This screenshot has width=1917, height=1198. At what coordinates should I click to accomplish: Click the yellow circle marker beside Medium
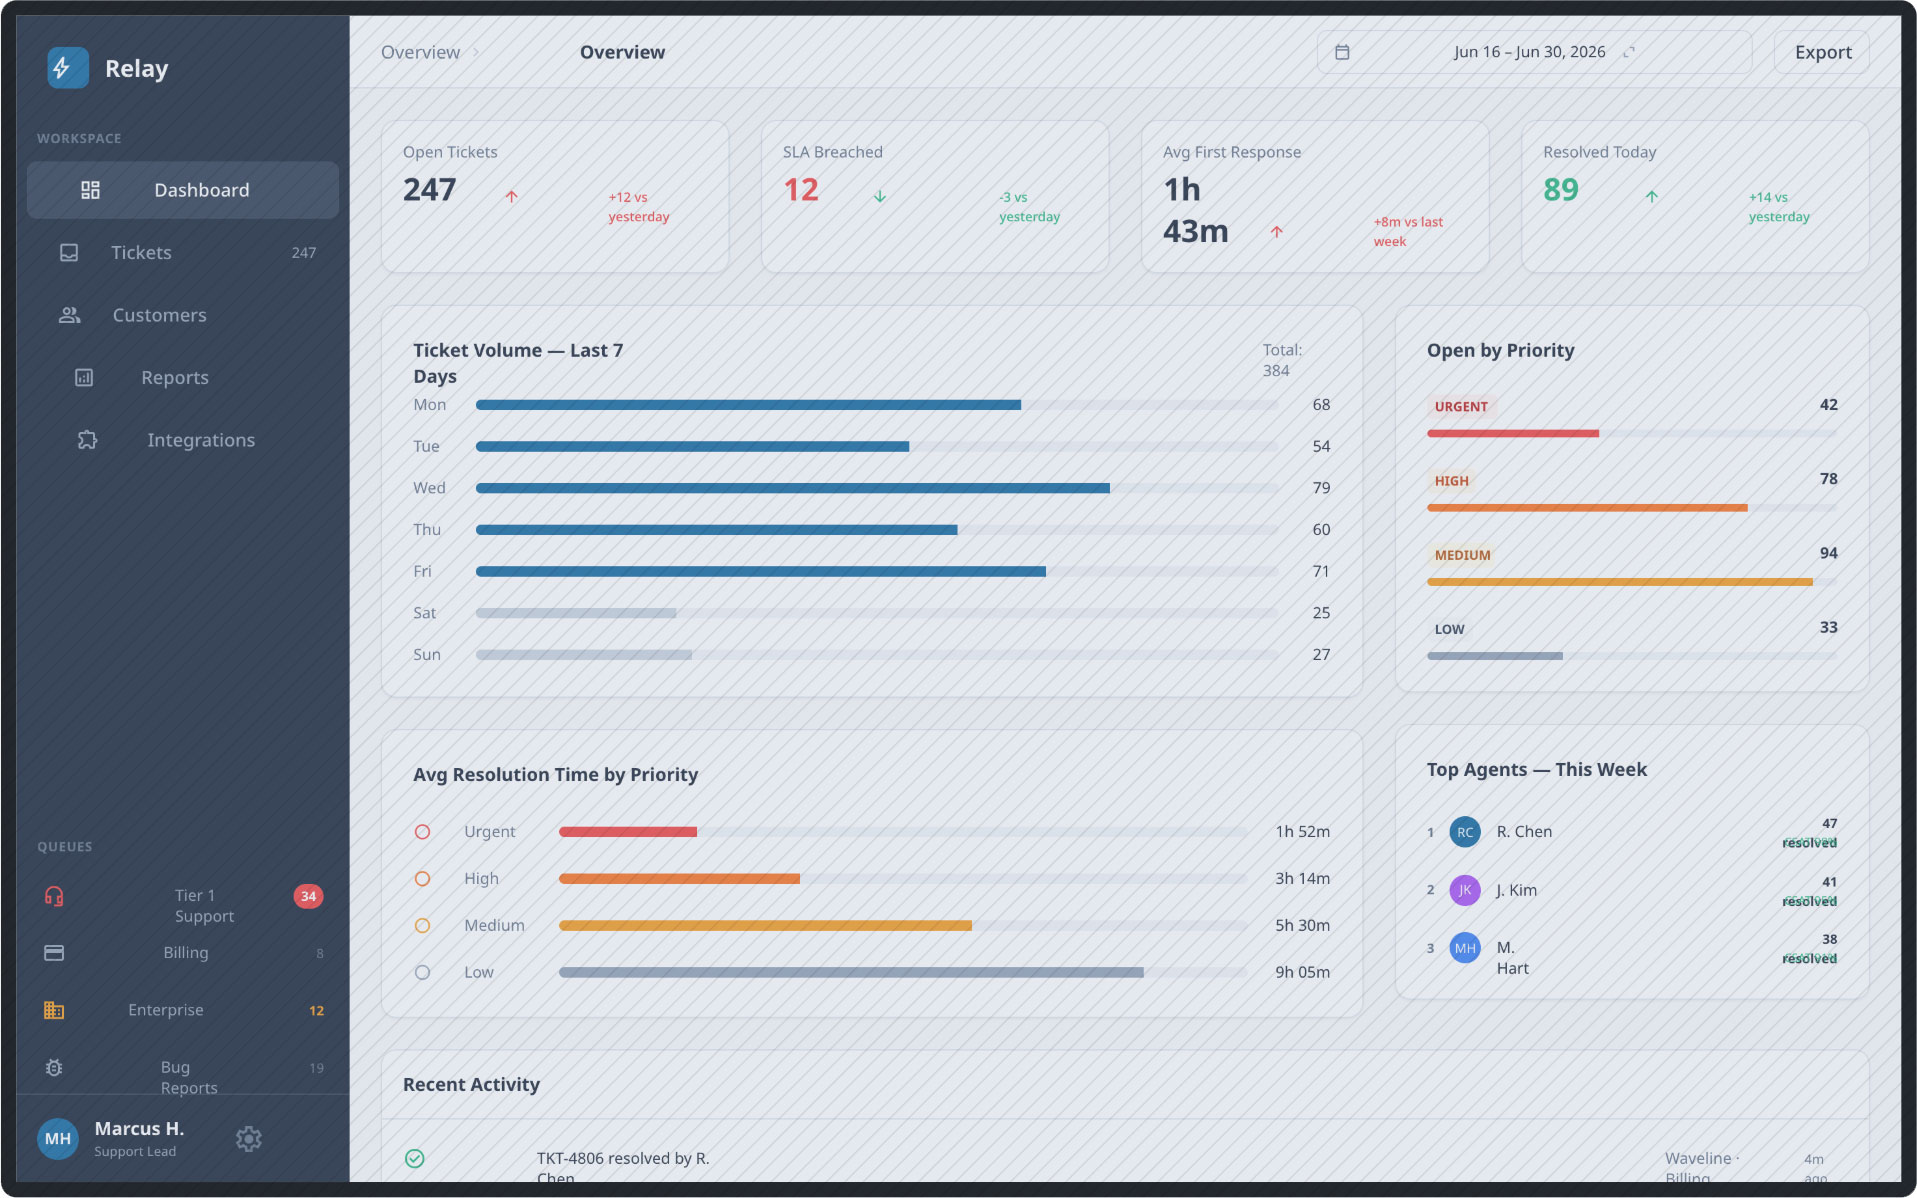coord(423,926)
